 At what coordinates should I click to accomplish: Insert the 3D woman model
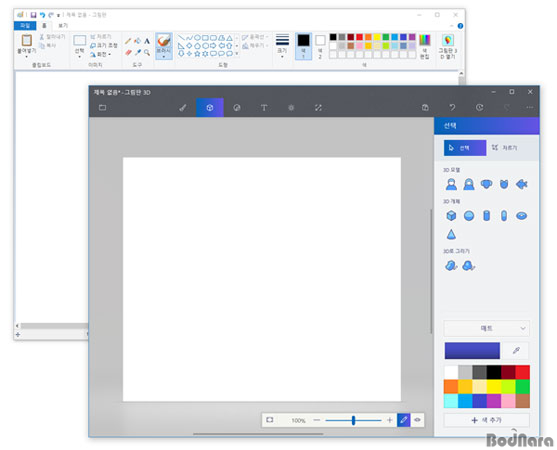(x=469, y=184)
